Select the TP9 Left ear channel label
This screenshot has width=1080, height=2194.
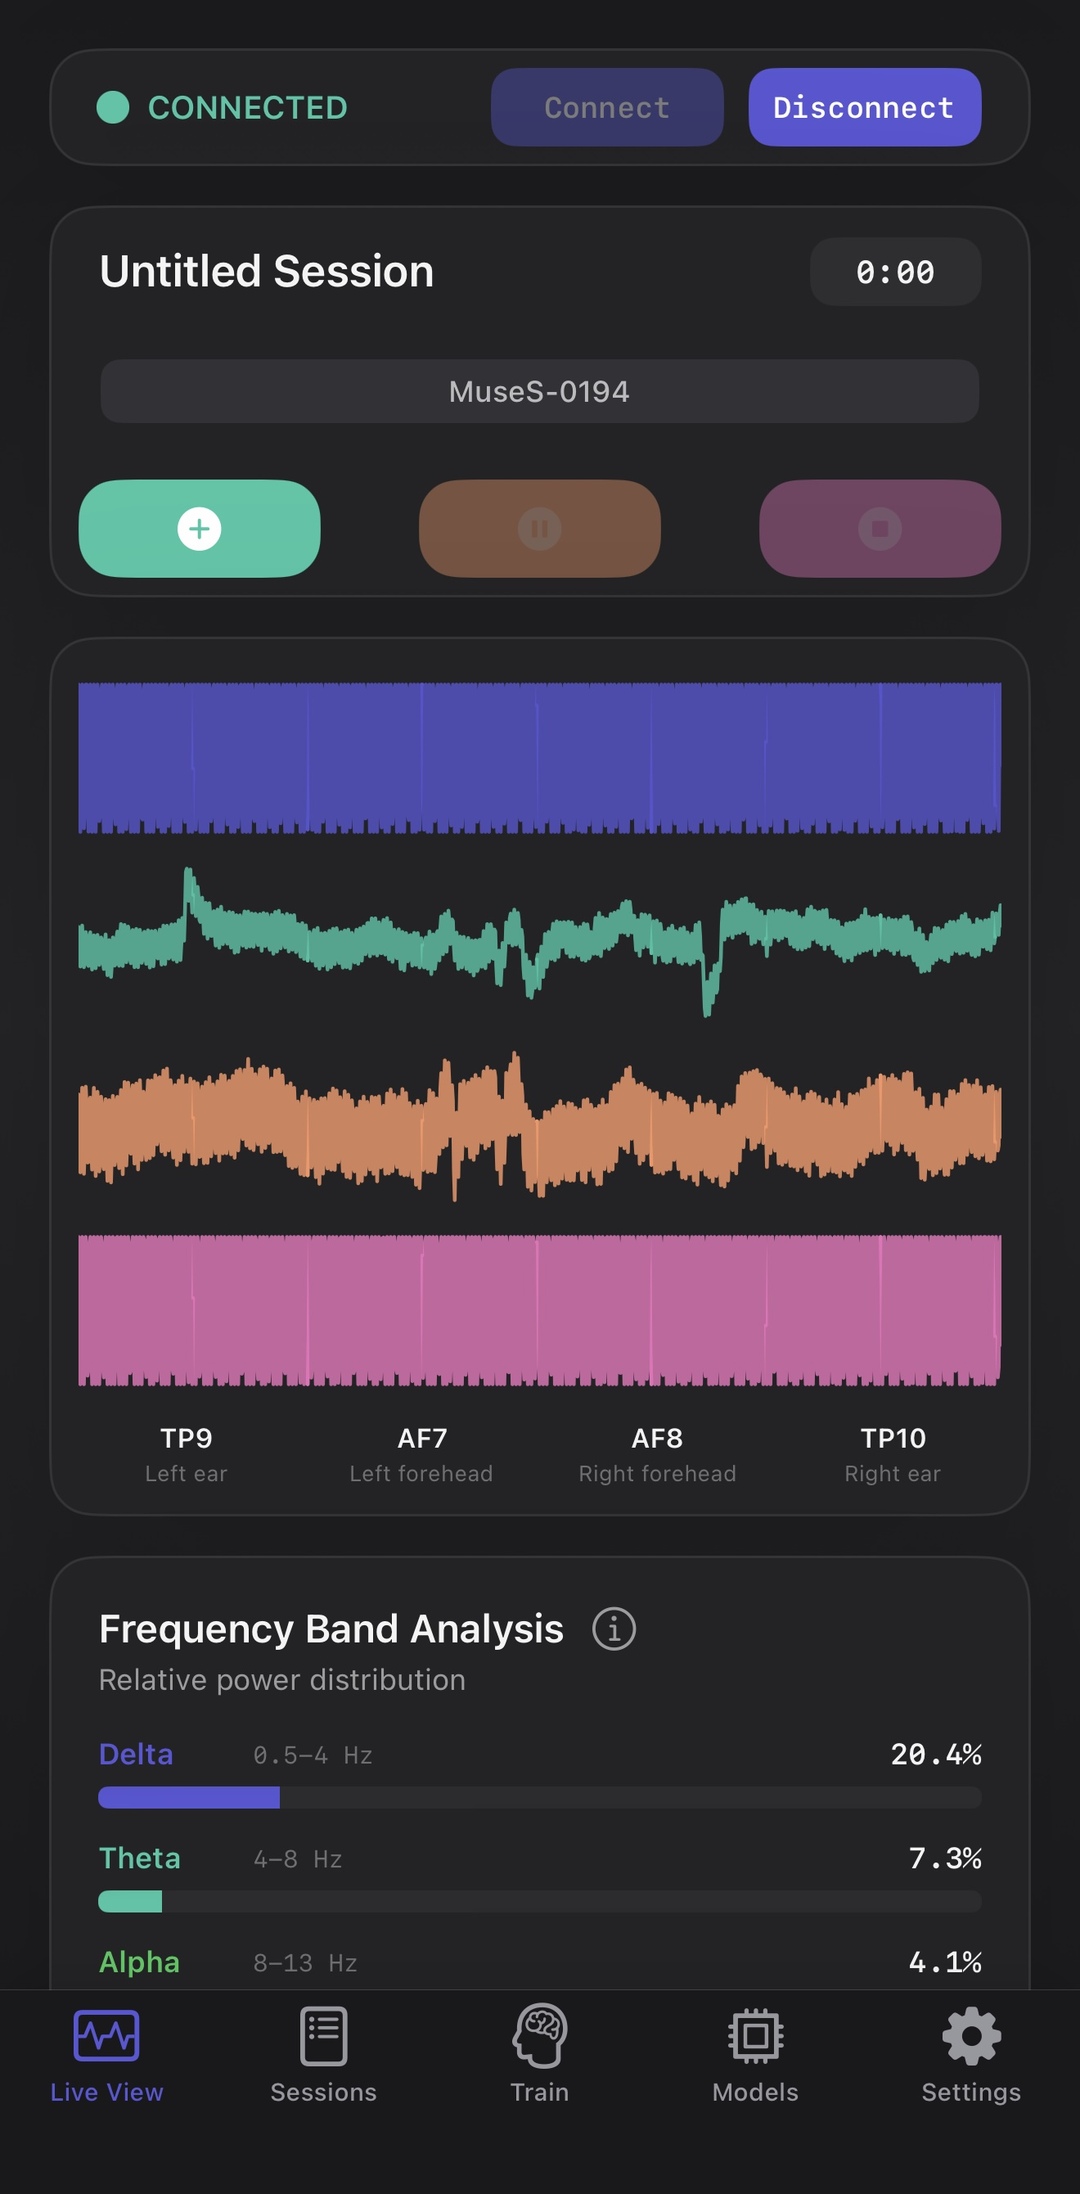tap(186, 1454)
